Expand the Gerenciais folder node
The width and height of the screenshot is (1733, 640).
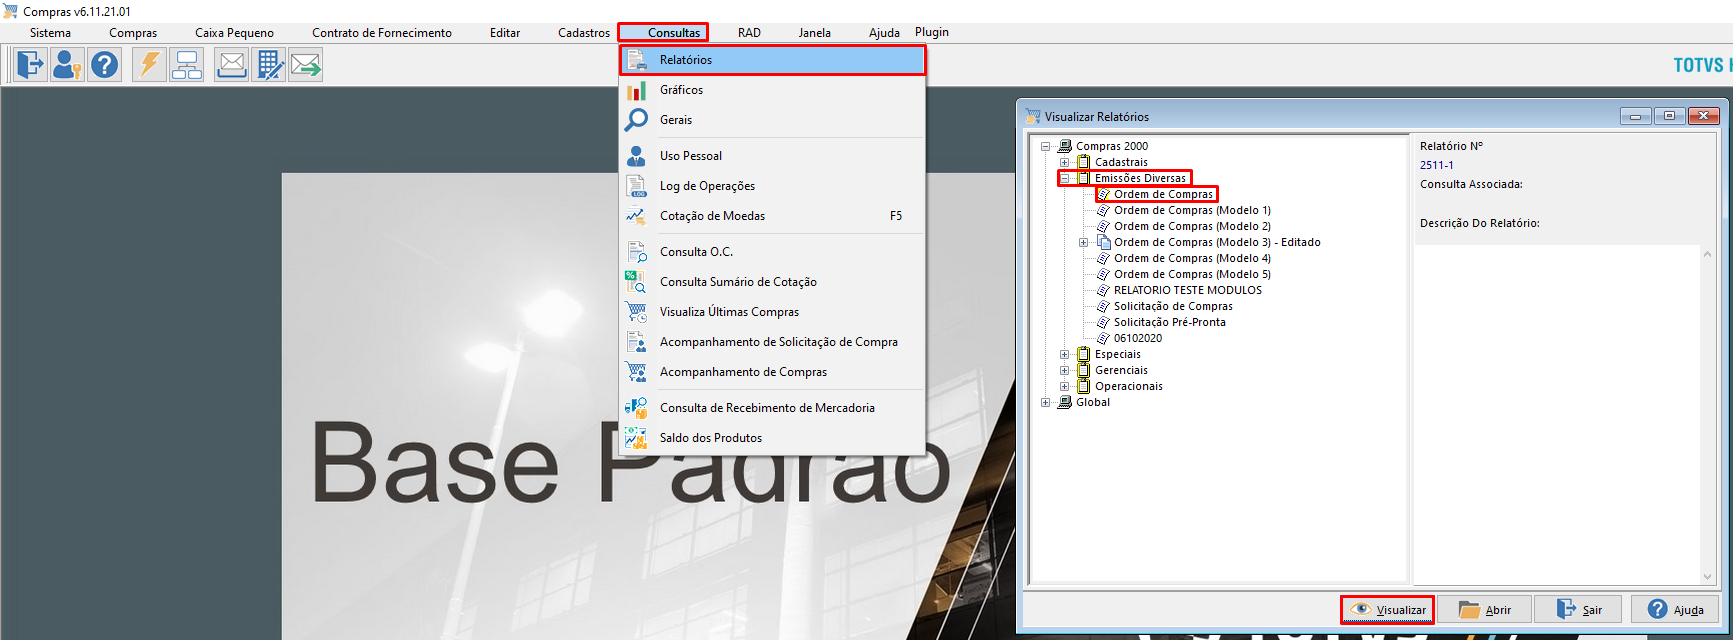(x=1065, y=370)
